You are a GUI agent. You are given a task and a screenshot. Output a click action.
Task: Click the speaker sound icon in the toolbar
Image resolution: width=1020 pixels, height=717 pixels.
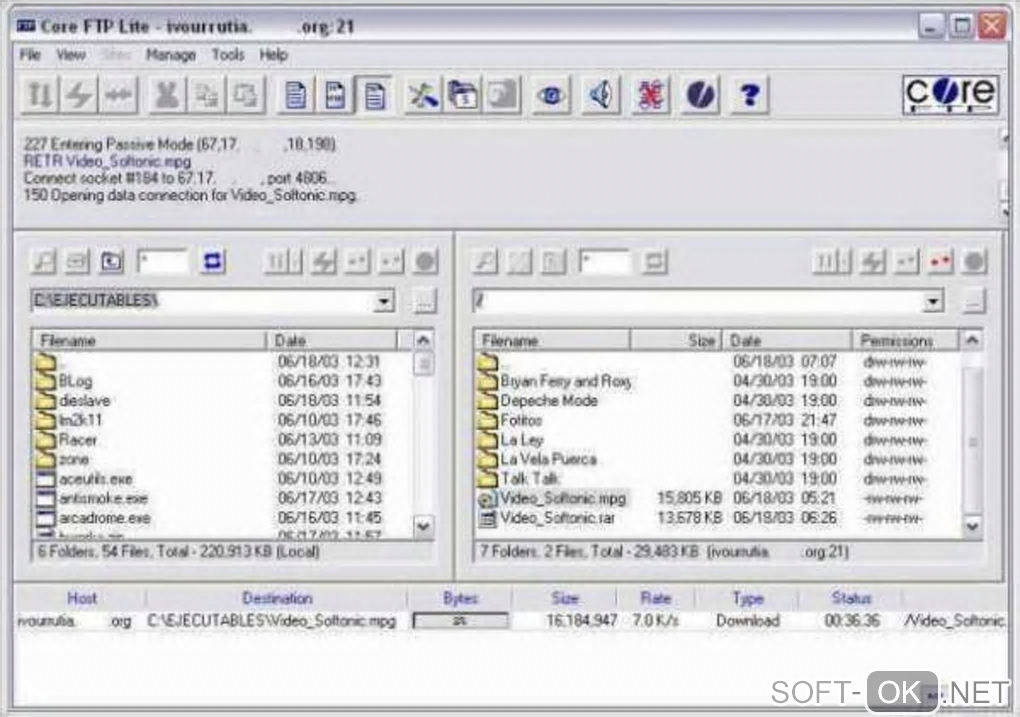tap(601, 96)
